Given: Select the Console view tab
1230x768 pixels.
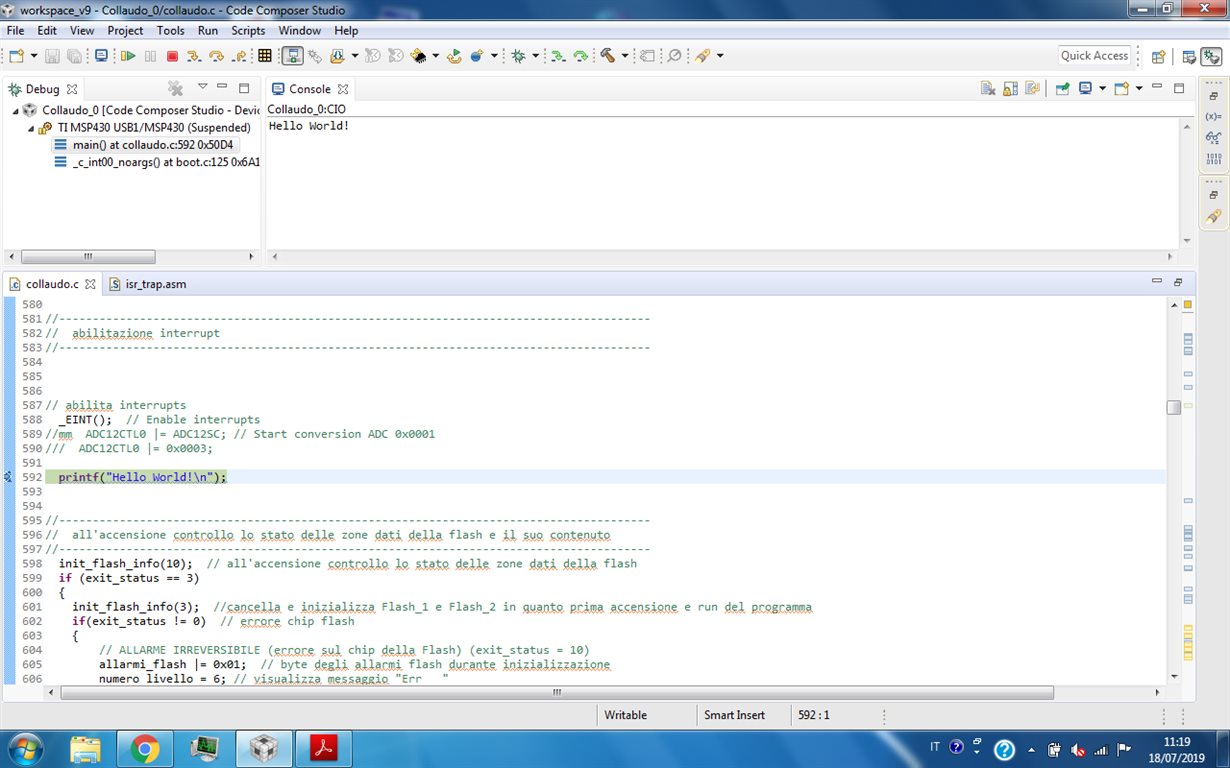Looking at the screenshot, I should point(309,89).
